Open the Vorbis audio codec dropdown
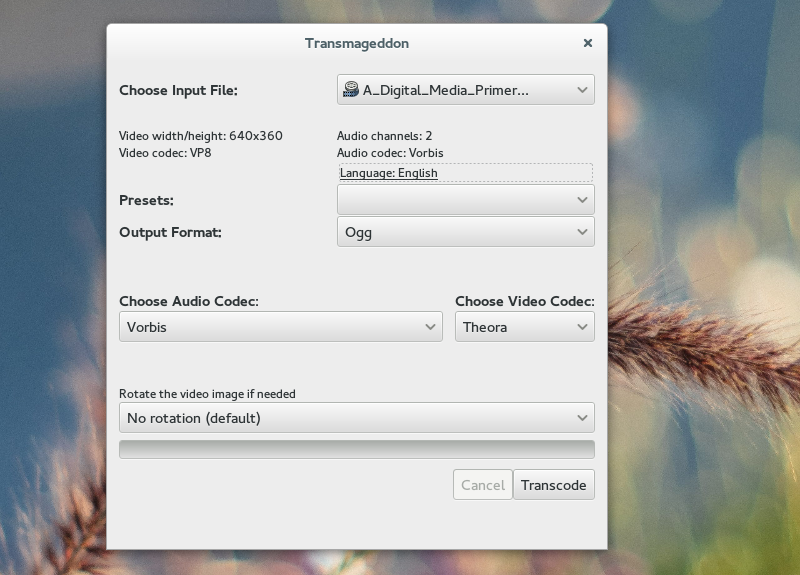Viewport: 800px width, 575px height. click(281, 327)
